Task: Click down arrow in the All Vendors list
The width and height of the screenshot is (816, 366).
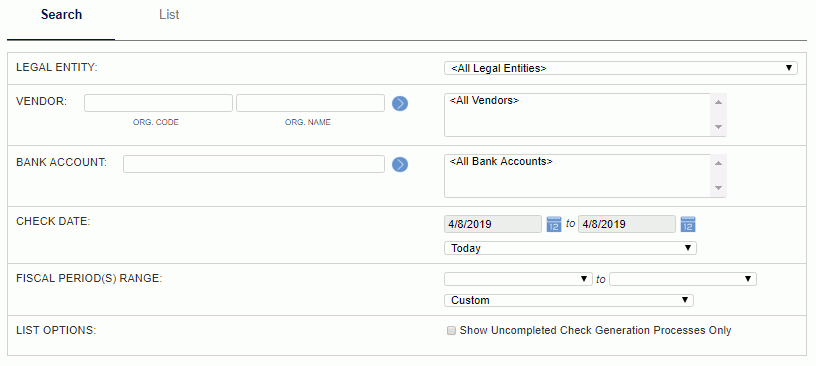Action: [x=718, y=127]
